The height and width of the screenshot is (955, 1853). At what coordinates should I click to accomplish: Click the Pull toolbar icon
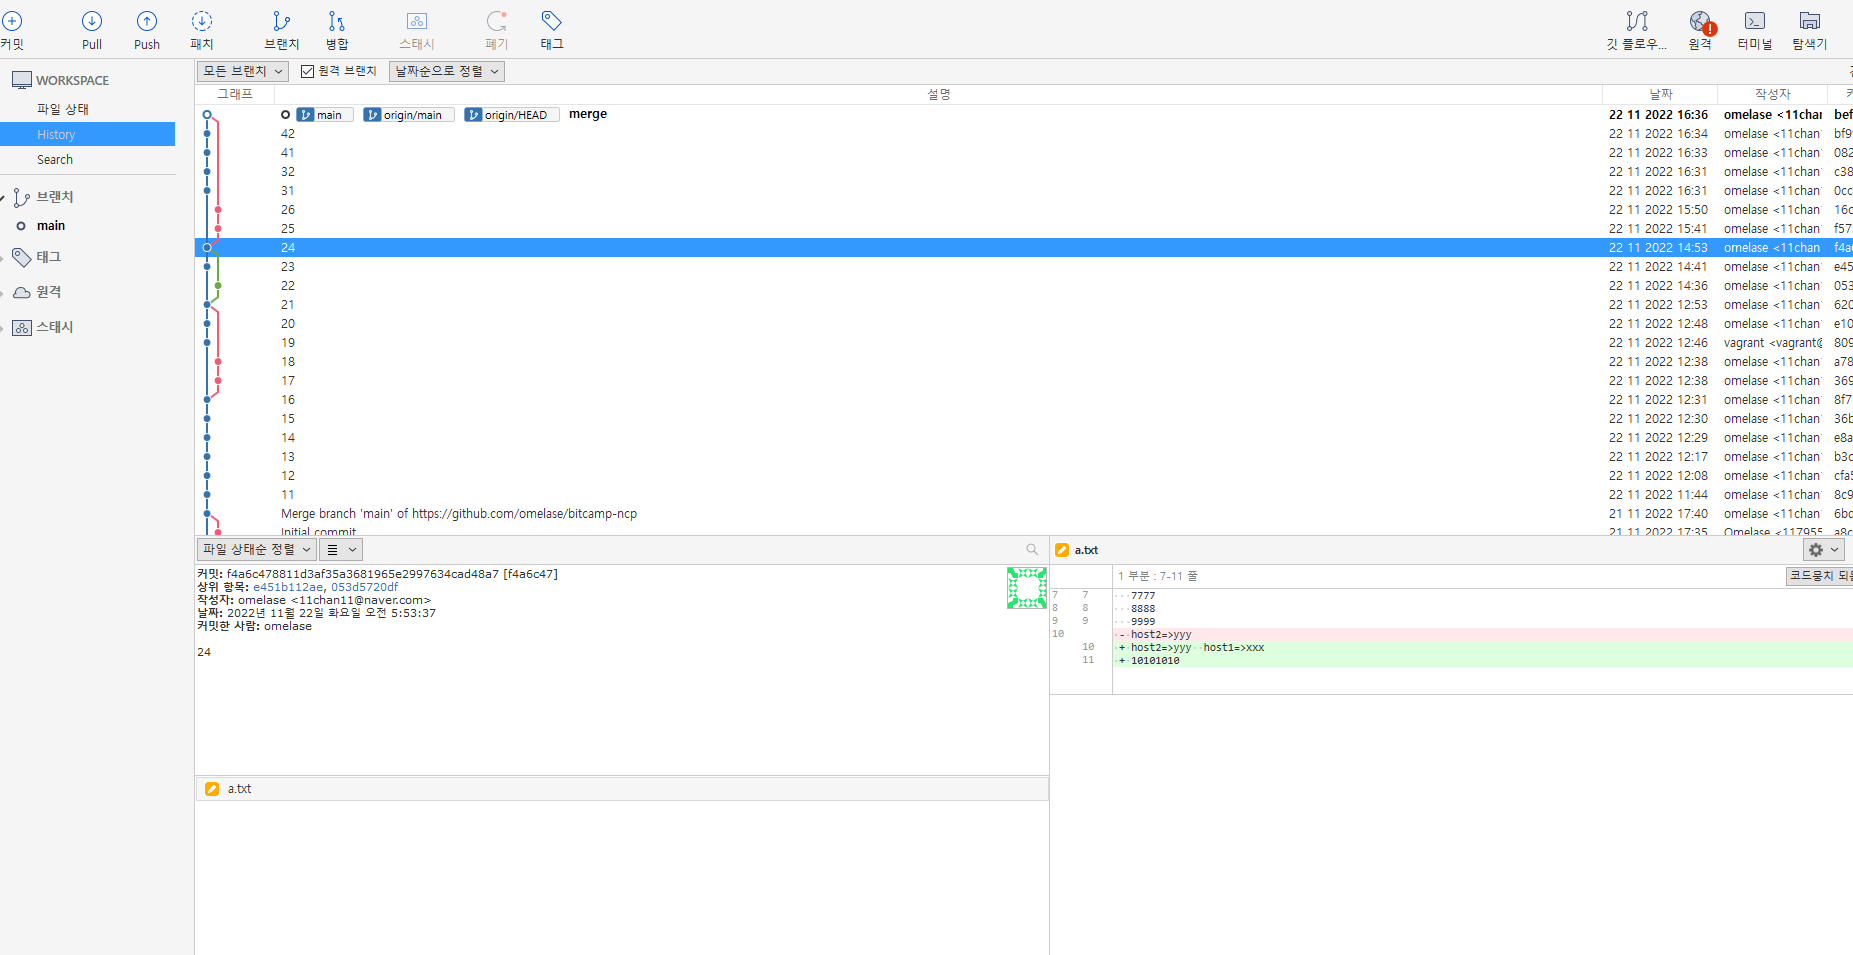(92, 29)
